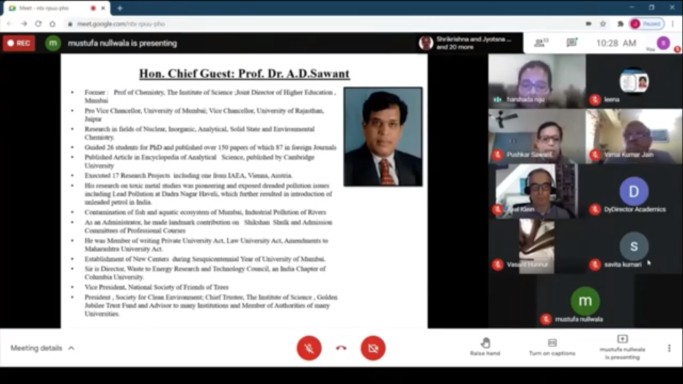Screen dimensions: 683x384
Task: Click the green m presenter avatar in top bar
Action: tap(53, 43)
